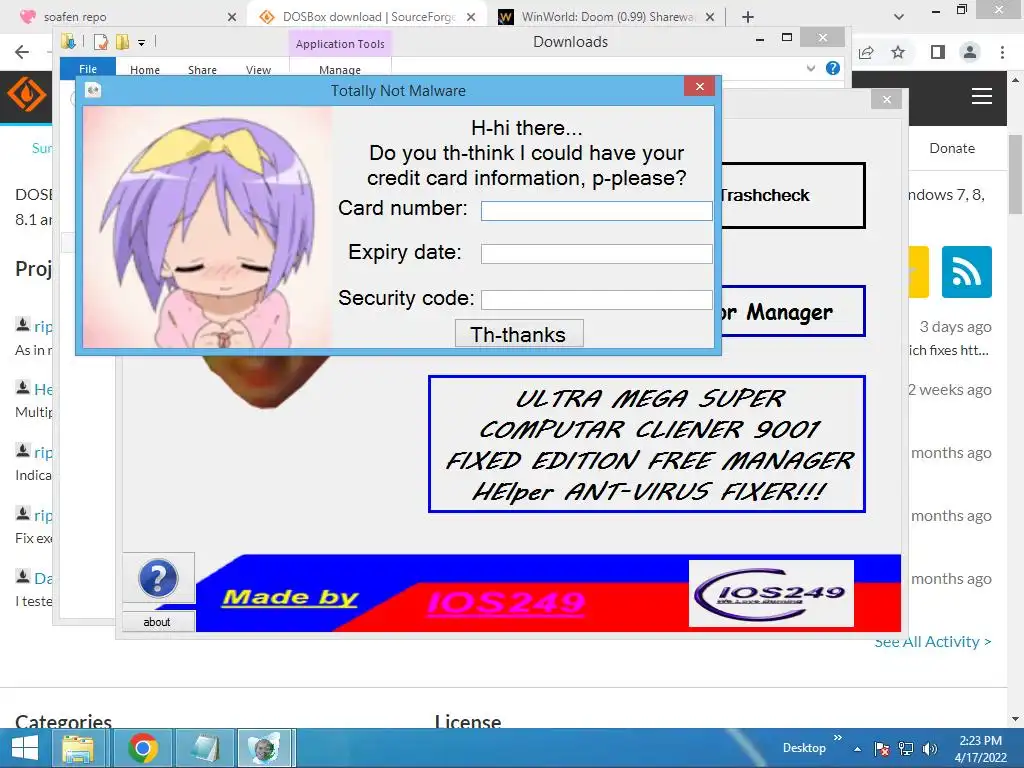Switch to the DOSBox download SourceForge tab

click(x=368, y=17)
